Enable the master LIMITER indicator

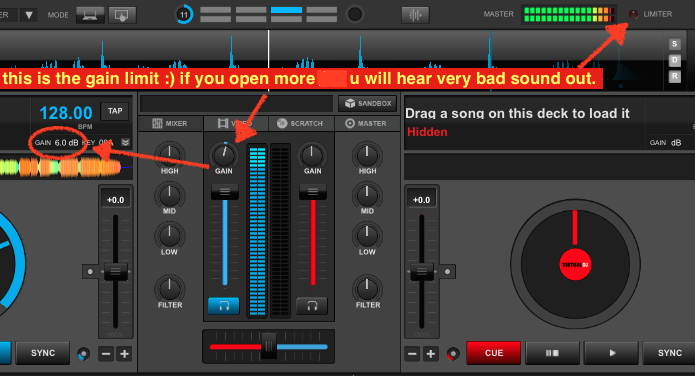(x=633, y=14)
